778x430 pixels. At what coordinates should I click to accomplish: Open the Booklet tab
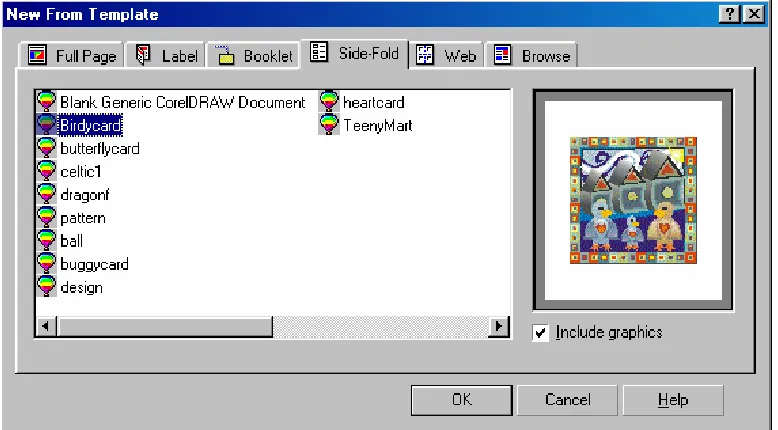pyautogui.click(x=253, y=55)
